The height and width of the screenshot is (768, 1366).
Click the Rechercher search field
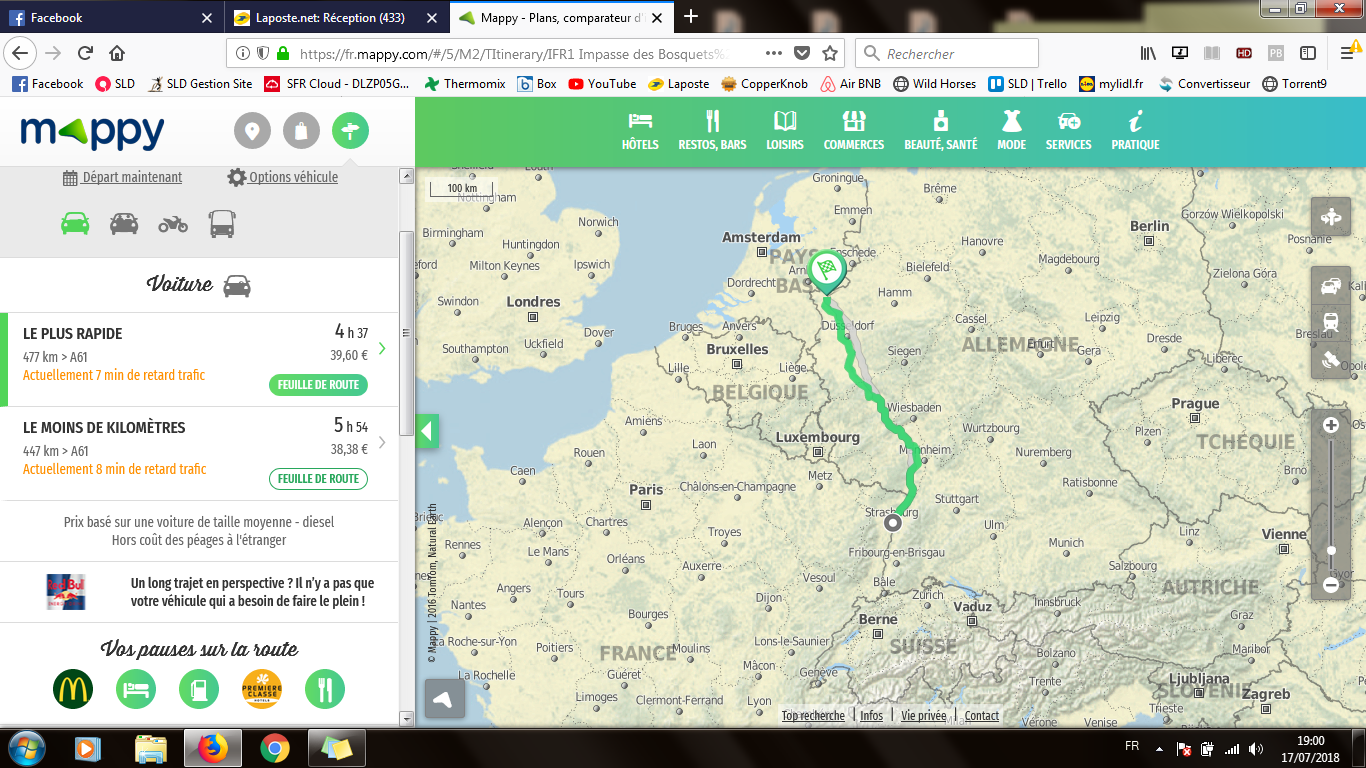click(x=948, y=53)
